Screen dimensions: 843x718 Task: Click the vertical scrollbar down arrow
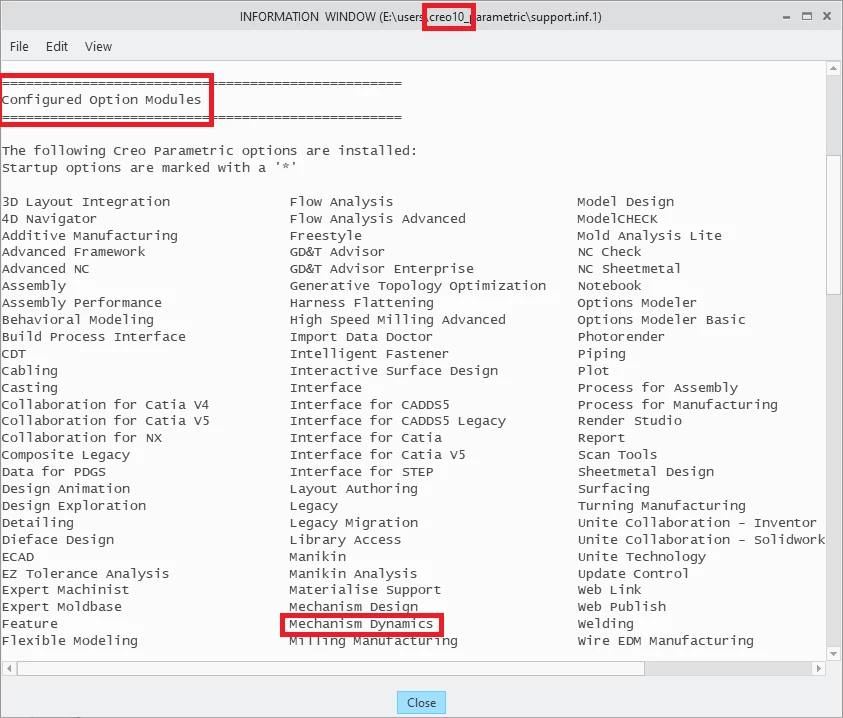(x=833, y=654)
